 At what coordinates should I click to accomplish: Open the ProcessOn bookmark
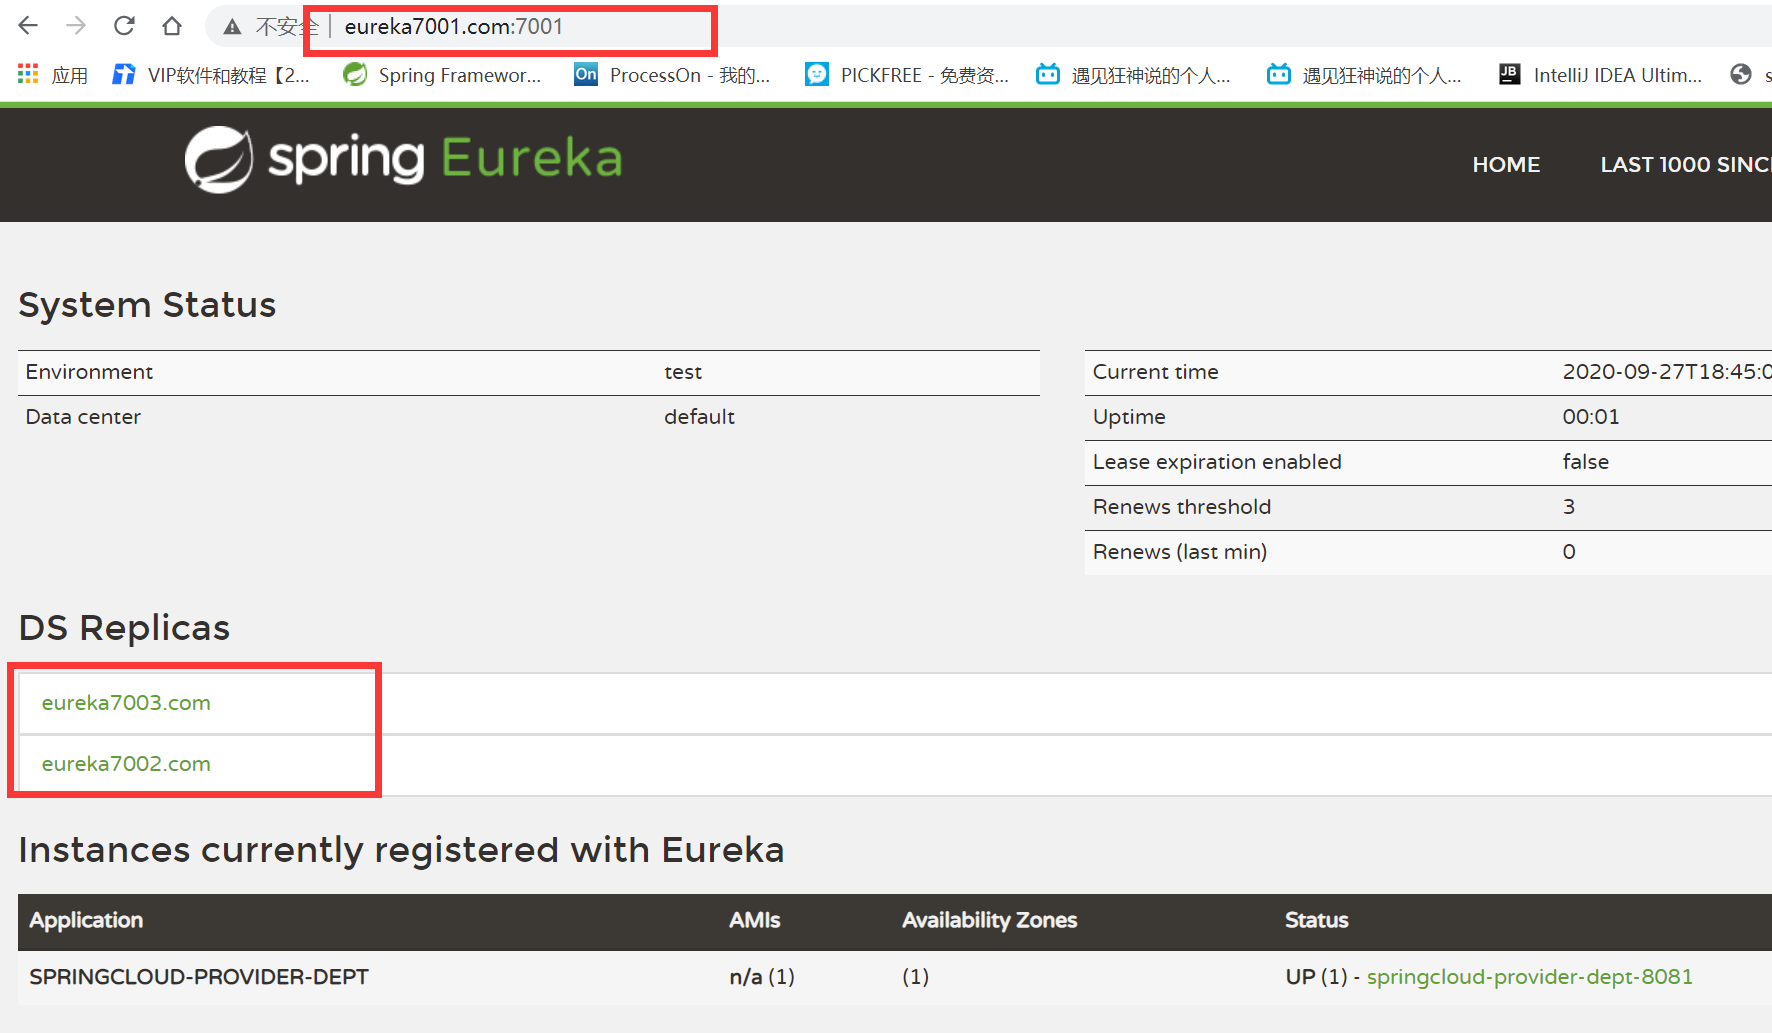(672, 75)
